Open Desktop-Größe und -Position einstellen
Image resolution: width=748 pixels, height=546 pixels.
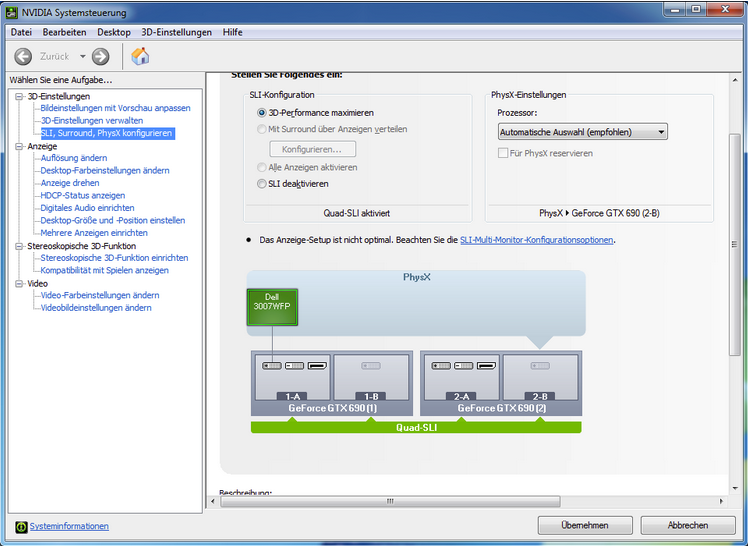click(113, 220)
